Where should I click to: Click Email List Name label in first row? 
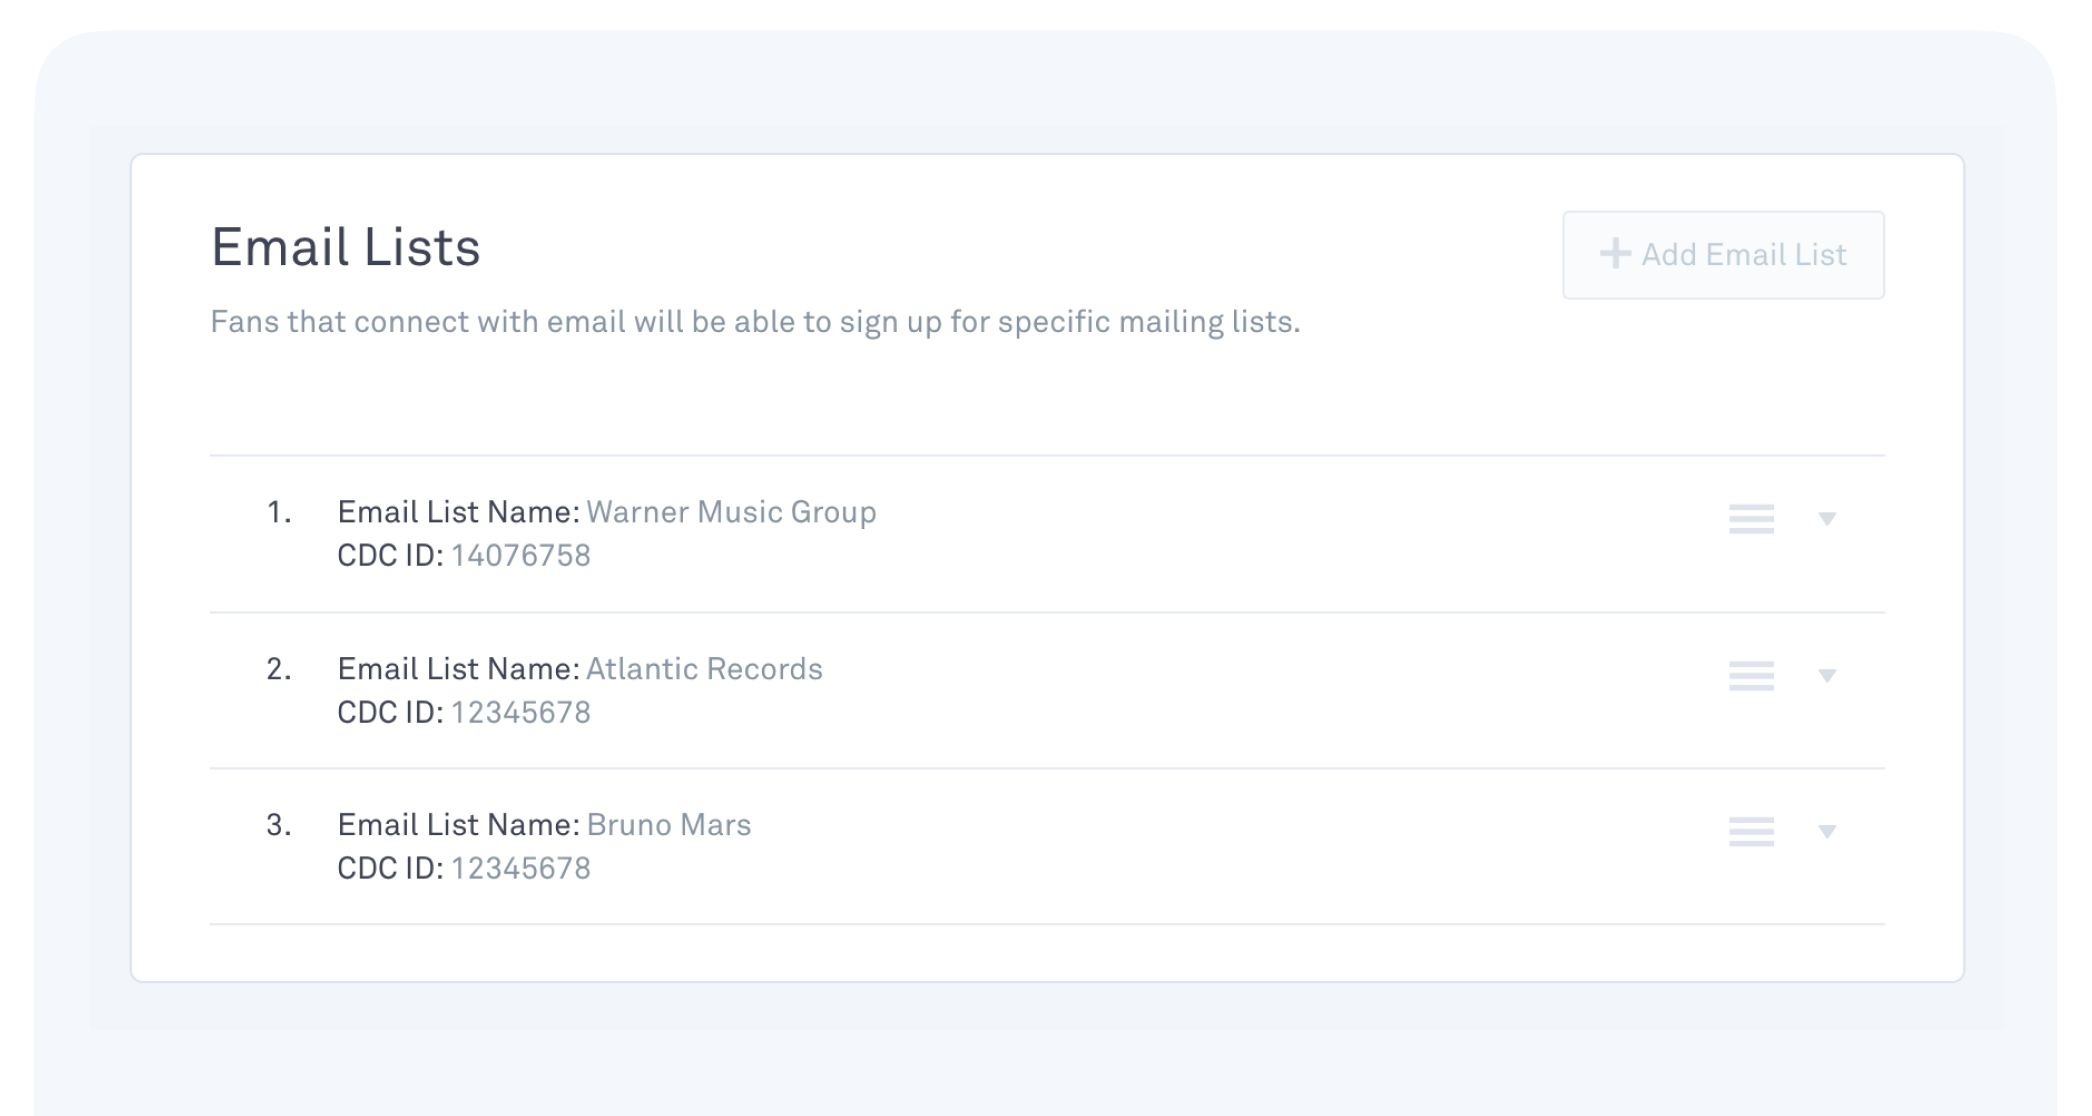(458, 512)
